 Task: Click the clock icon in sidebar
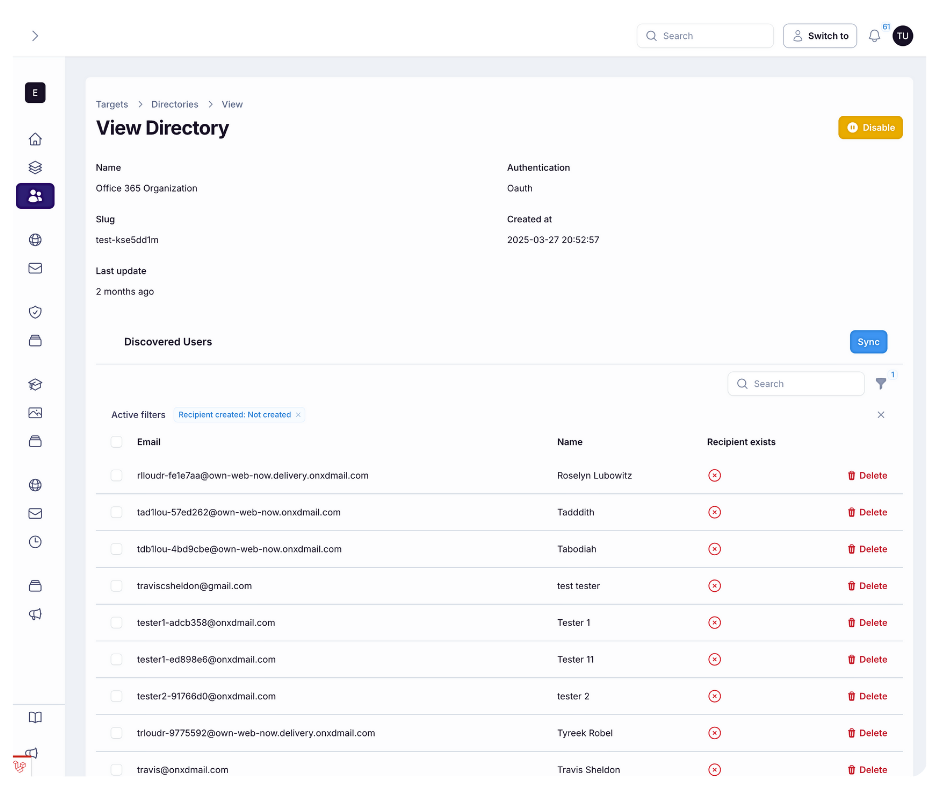click(x=35, y=542)
